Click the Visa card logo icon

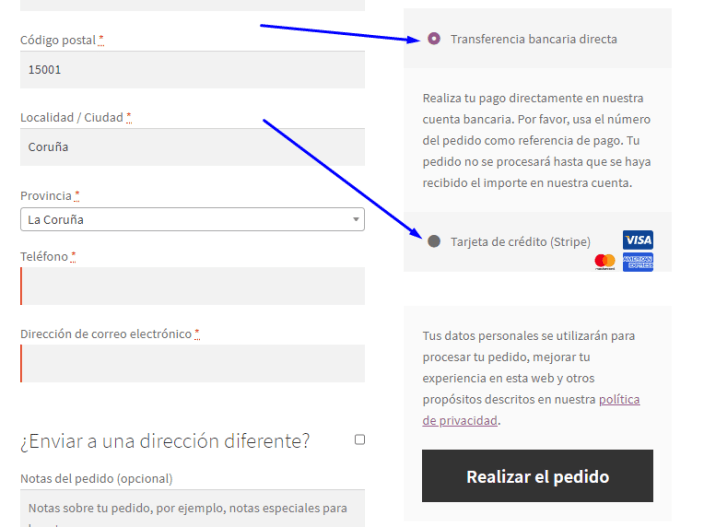[638, 240]
